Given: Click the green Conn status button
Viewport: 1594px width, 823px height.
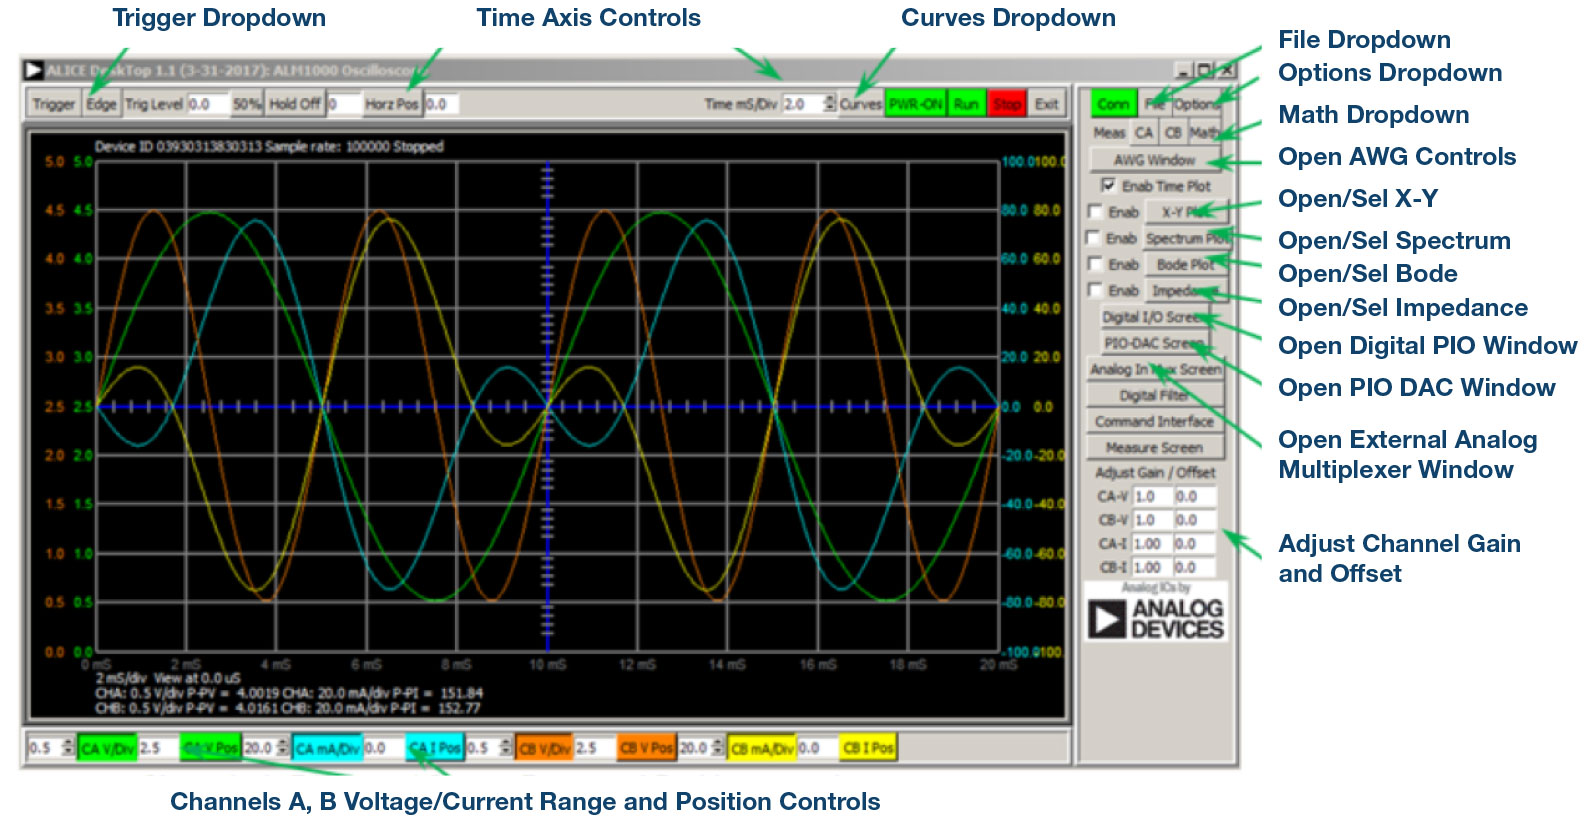Looking at the screenshot, I should pyautogui.click(x=1112, y=104).
